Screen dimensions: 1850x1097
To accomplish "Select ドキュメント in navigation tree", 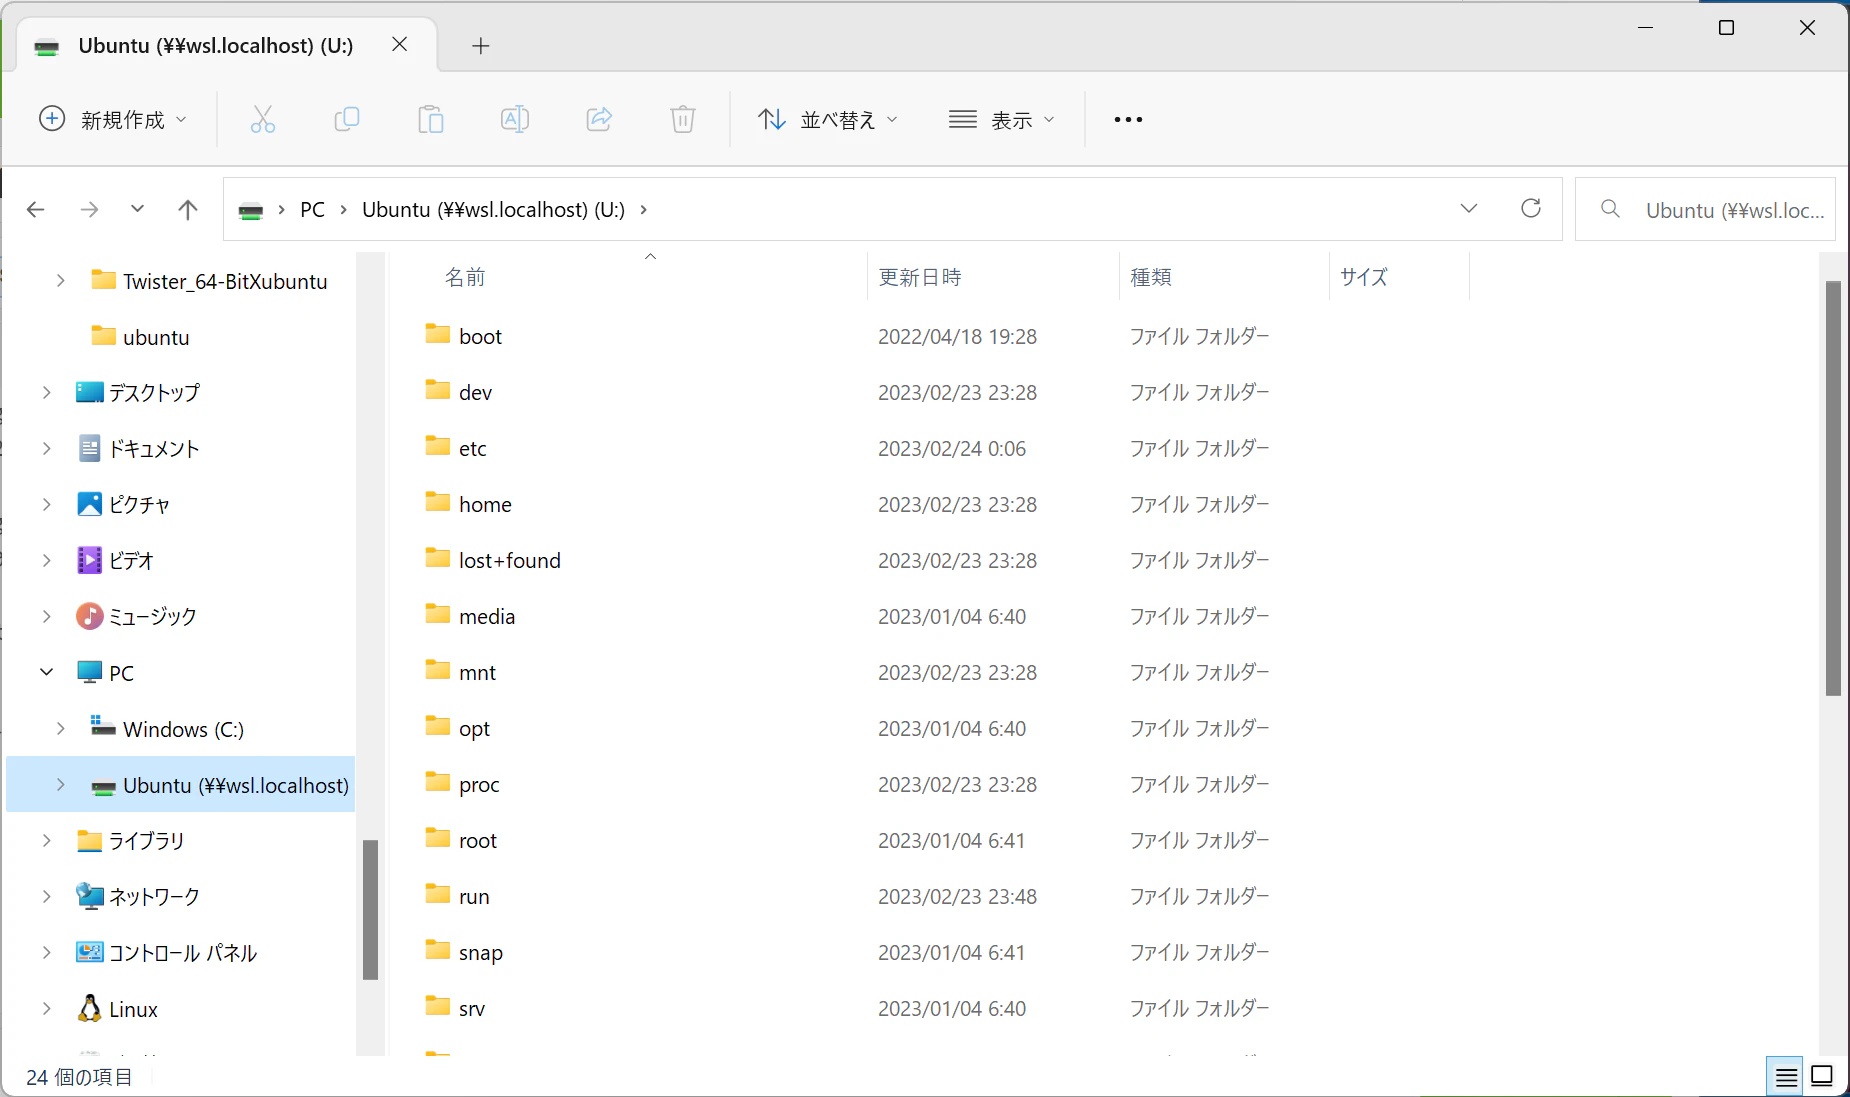I will pos(154,449).
